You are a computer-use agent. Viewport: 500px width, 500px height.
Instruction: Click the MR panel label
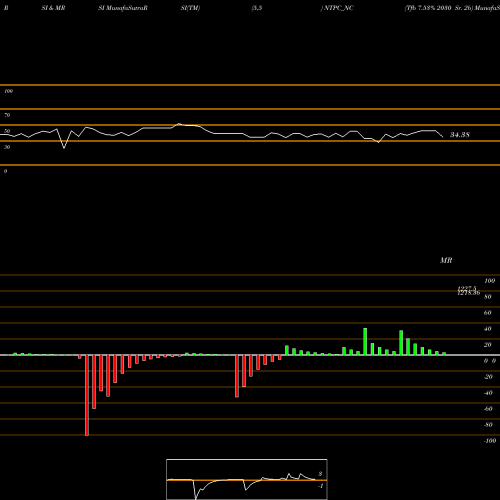coord(446,260)
